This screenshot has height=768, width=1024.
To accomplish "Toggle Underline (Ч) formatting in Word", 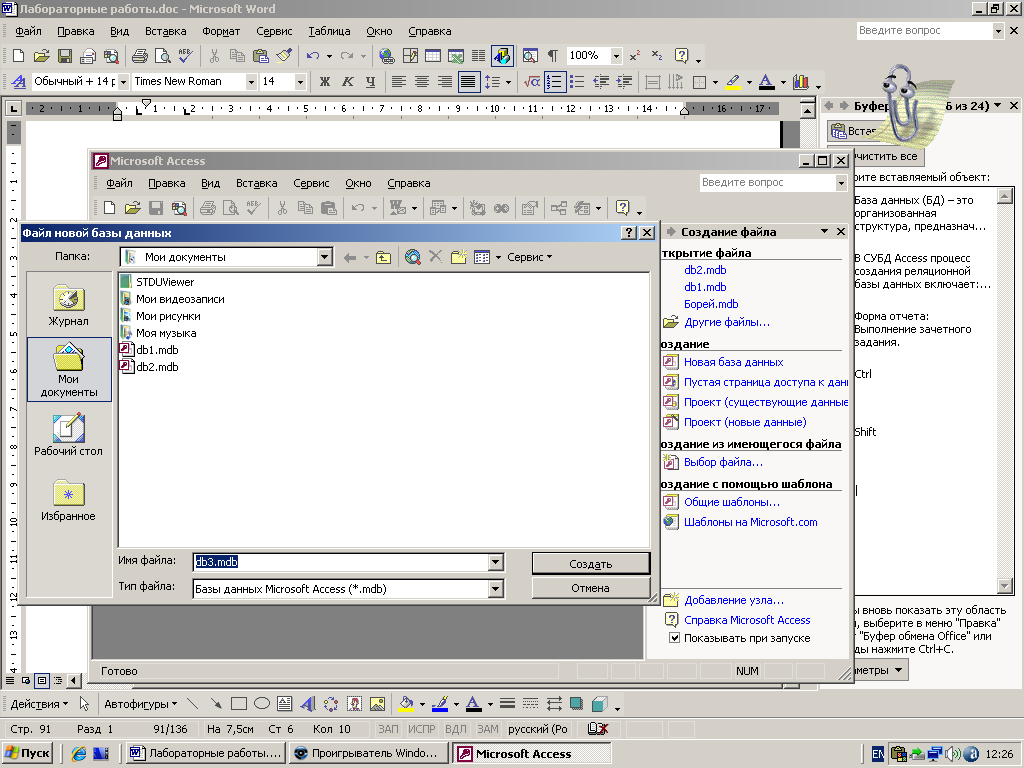I will pos(370,82).
